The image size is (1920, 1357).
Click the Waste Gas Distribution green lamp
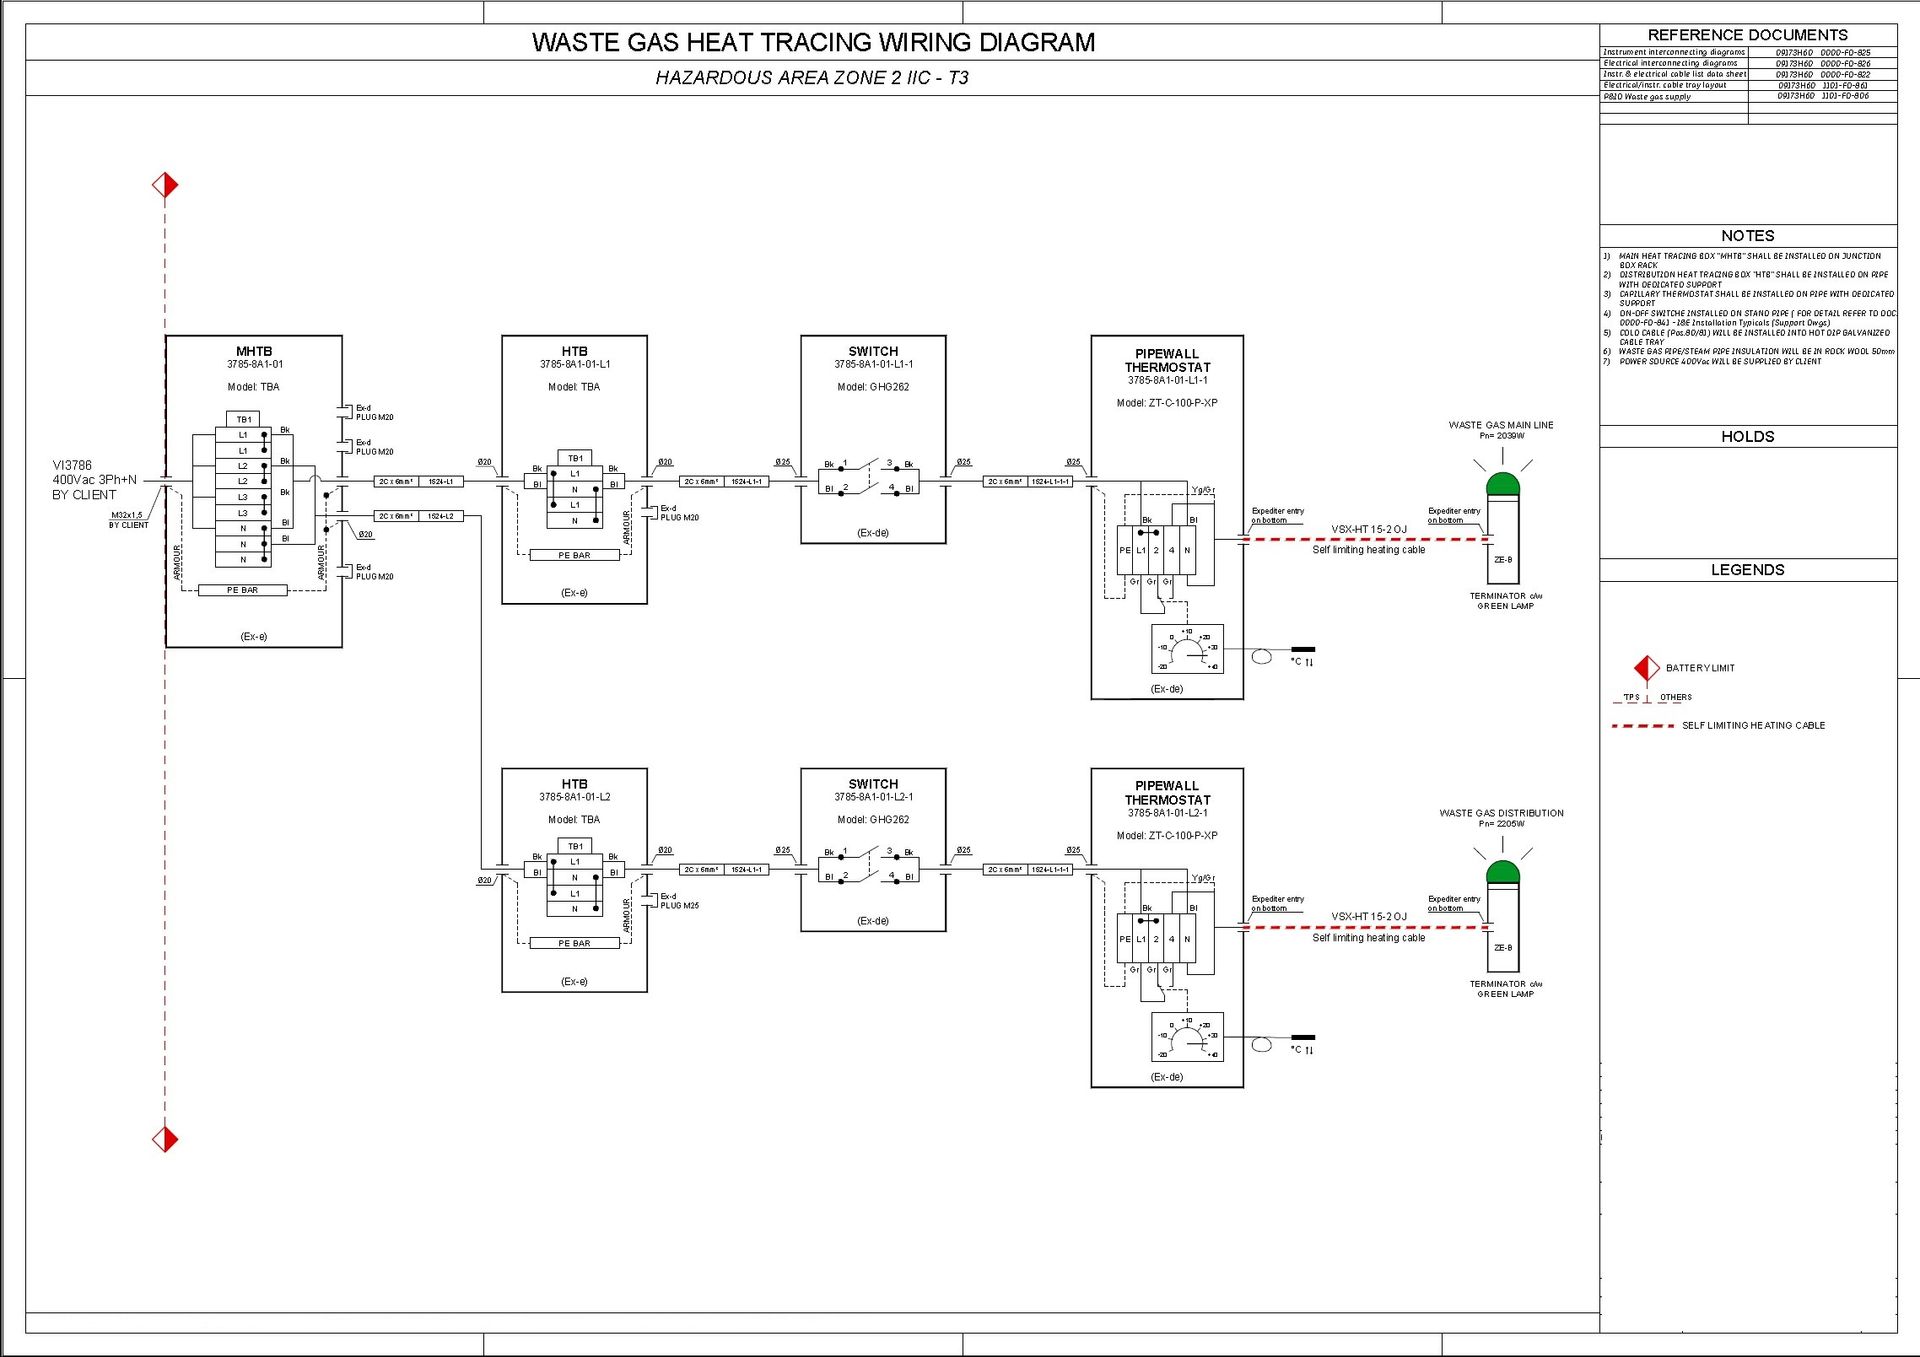point(1503,873)
